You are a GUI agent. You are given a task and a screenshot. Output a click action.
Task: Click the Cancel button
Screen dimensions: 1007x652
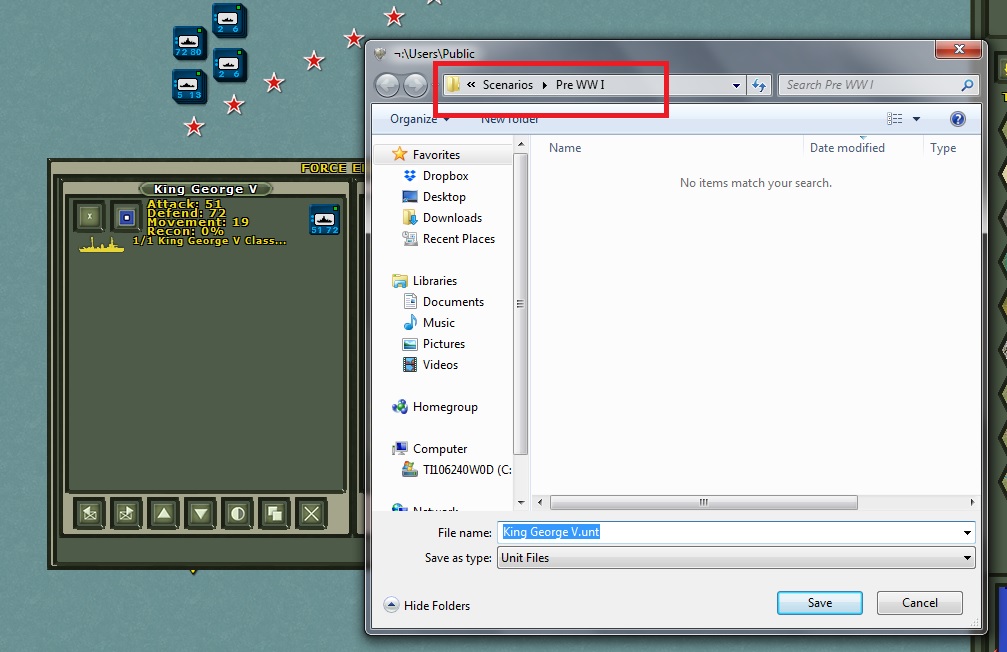click(x=920, y=603)
